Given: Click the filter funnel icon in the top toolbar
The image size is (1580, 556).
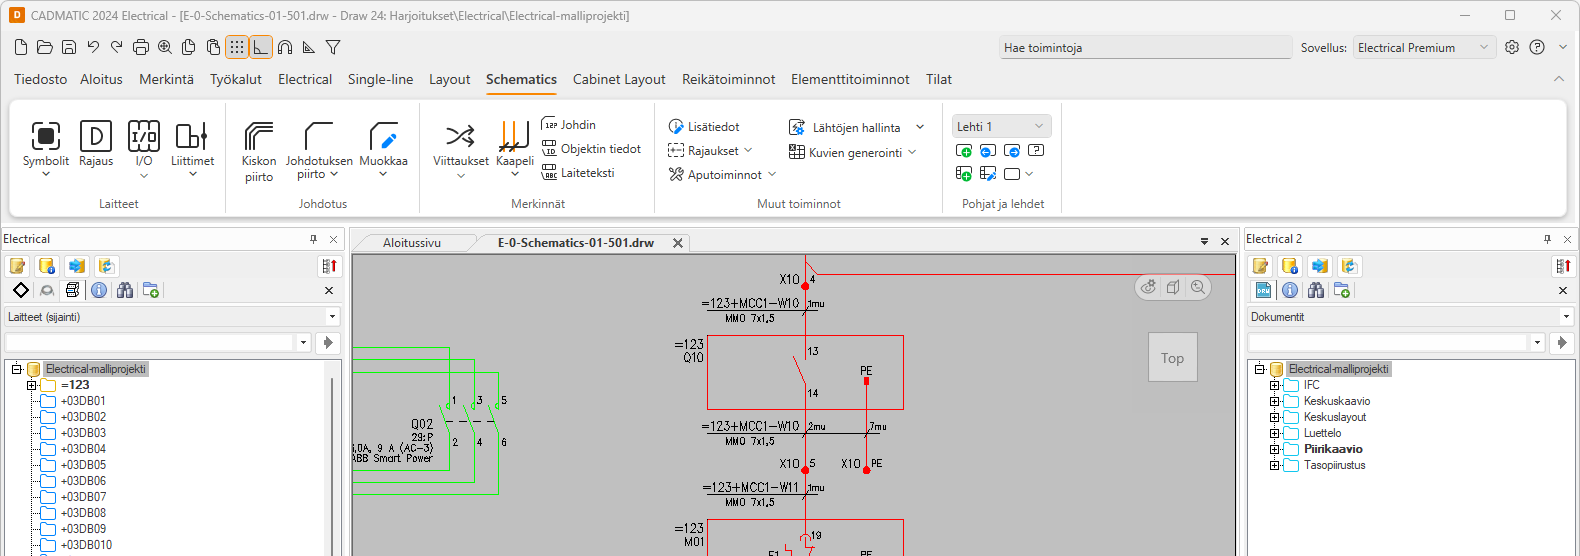Looking at the screenshot, I should coord(333,47).
